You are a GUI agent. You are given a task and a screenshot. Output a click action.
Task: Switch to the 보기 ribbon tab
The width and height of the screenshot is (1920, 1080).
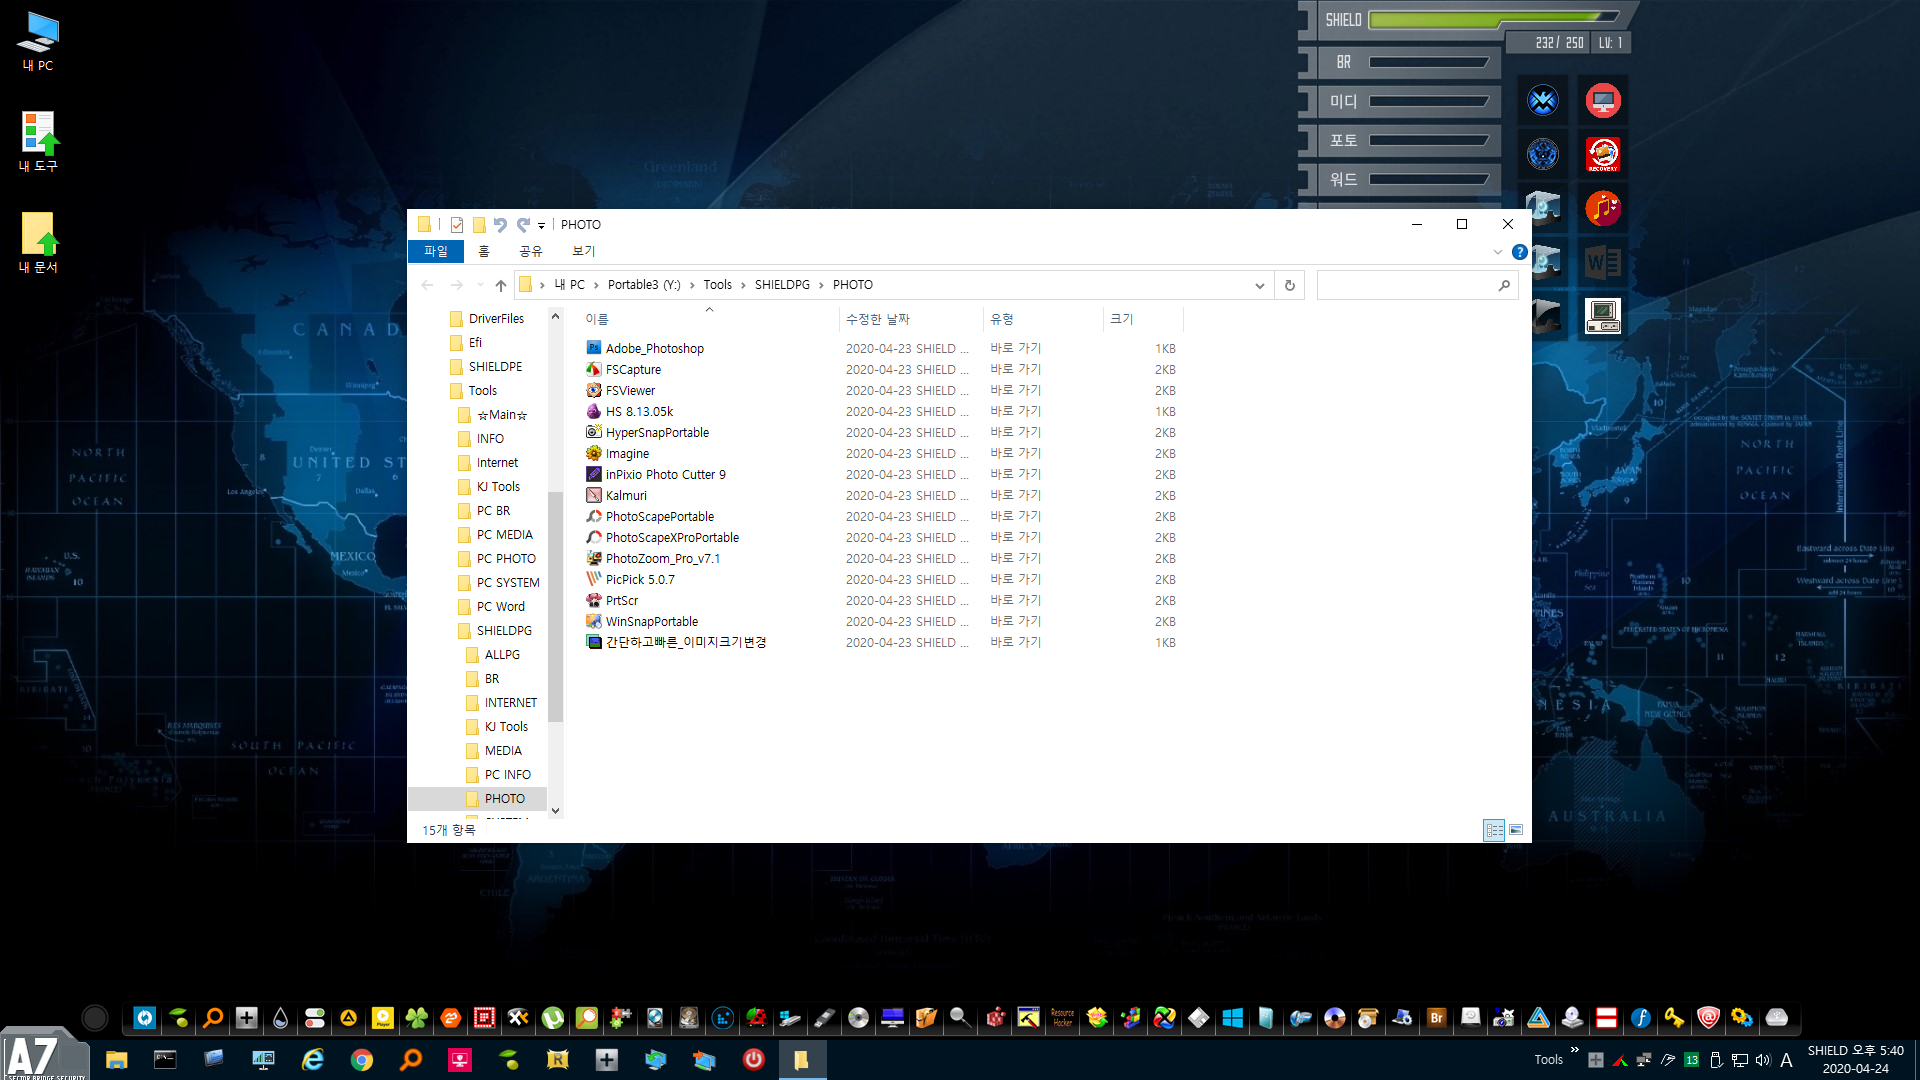tap(583, 251)
